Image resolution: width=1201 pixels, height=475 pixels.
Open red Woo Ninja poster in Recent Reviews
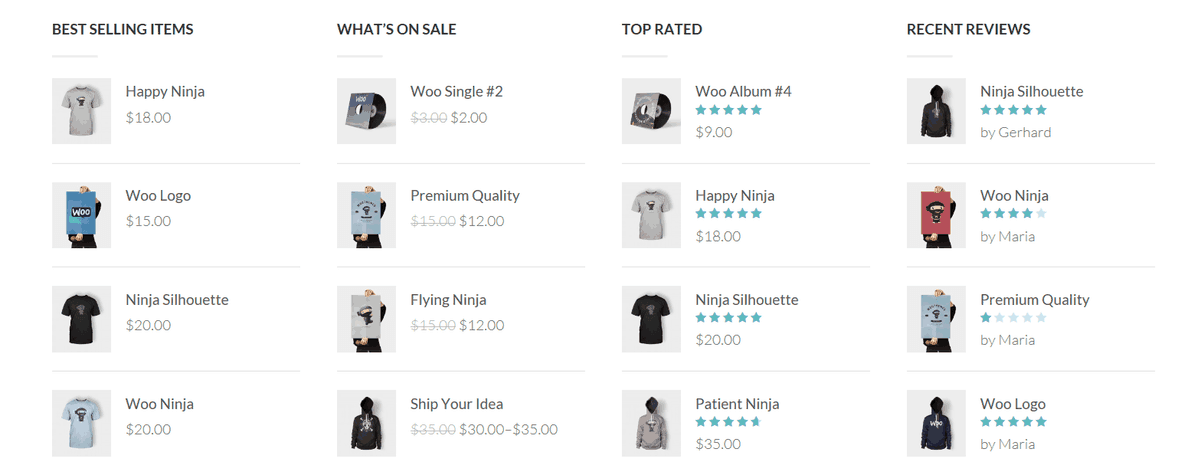point(936,216)
